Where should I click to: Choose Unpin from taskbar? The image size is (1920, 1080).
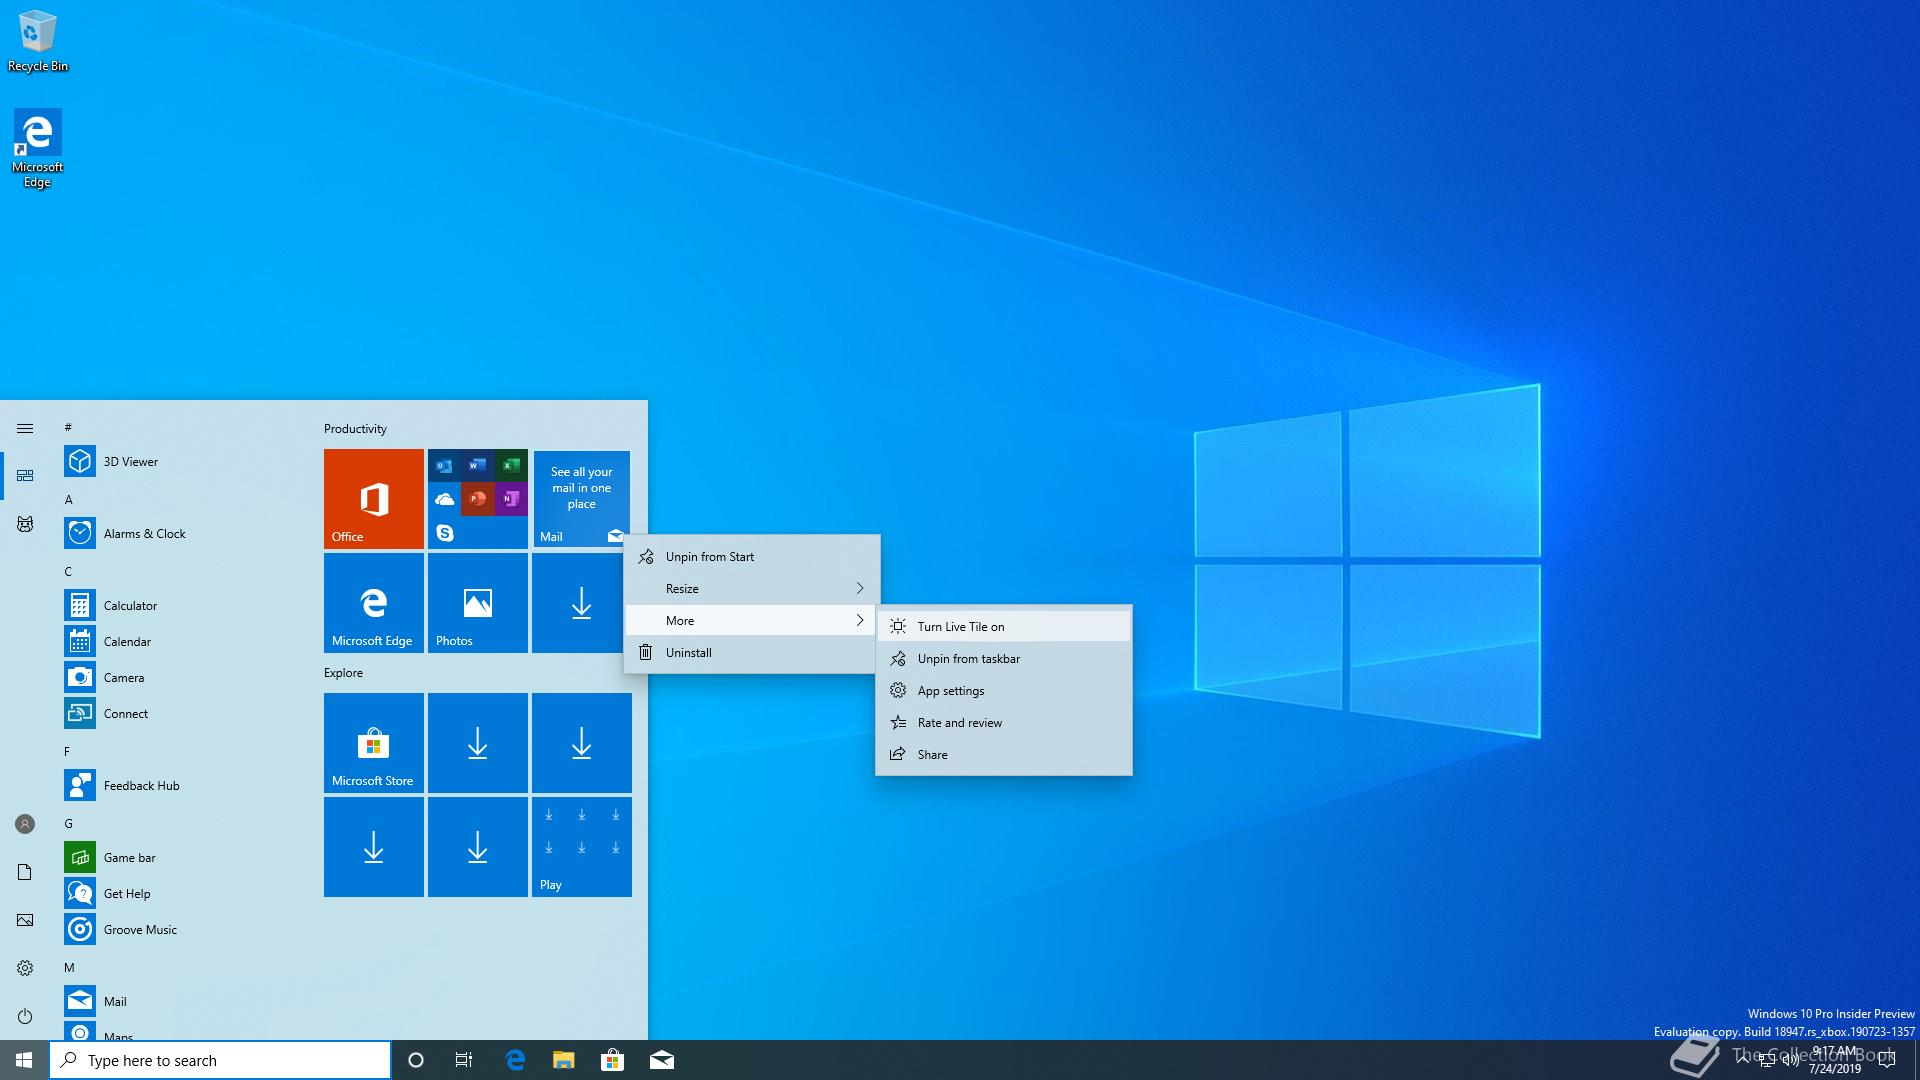1004,659
